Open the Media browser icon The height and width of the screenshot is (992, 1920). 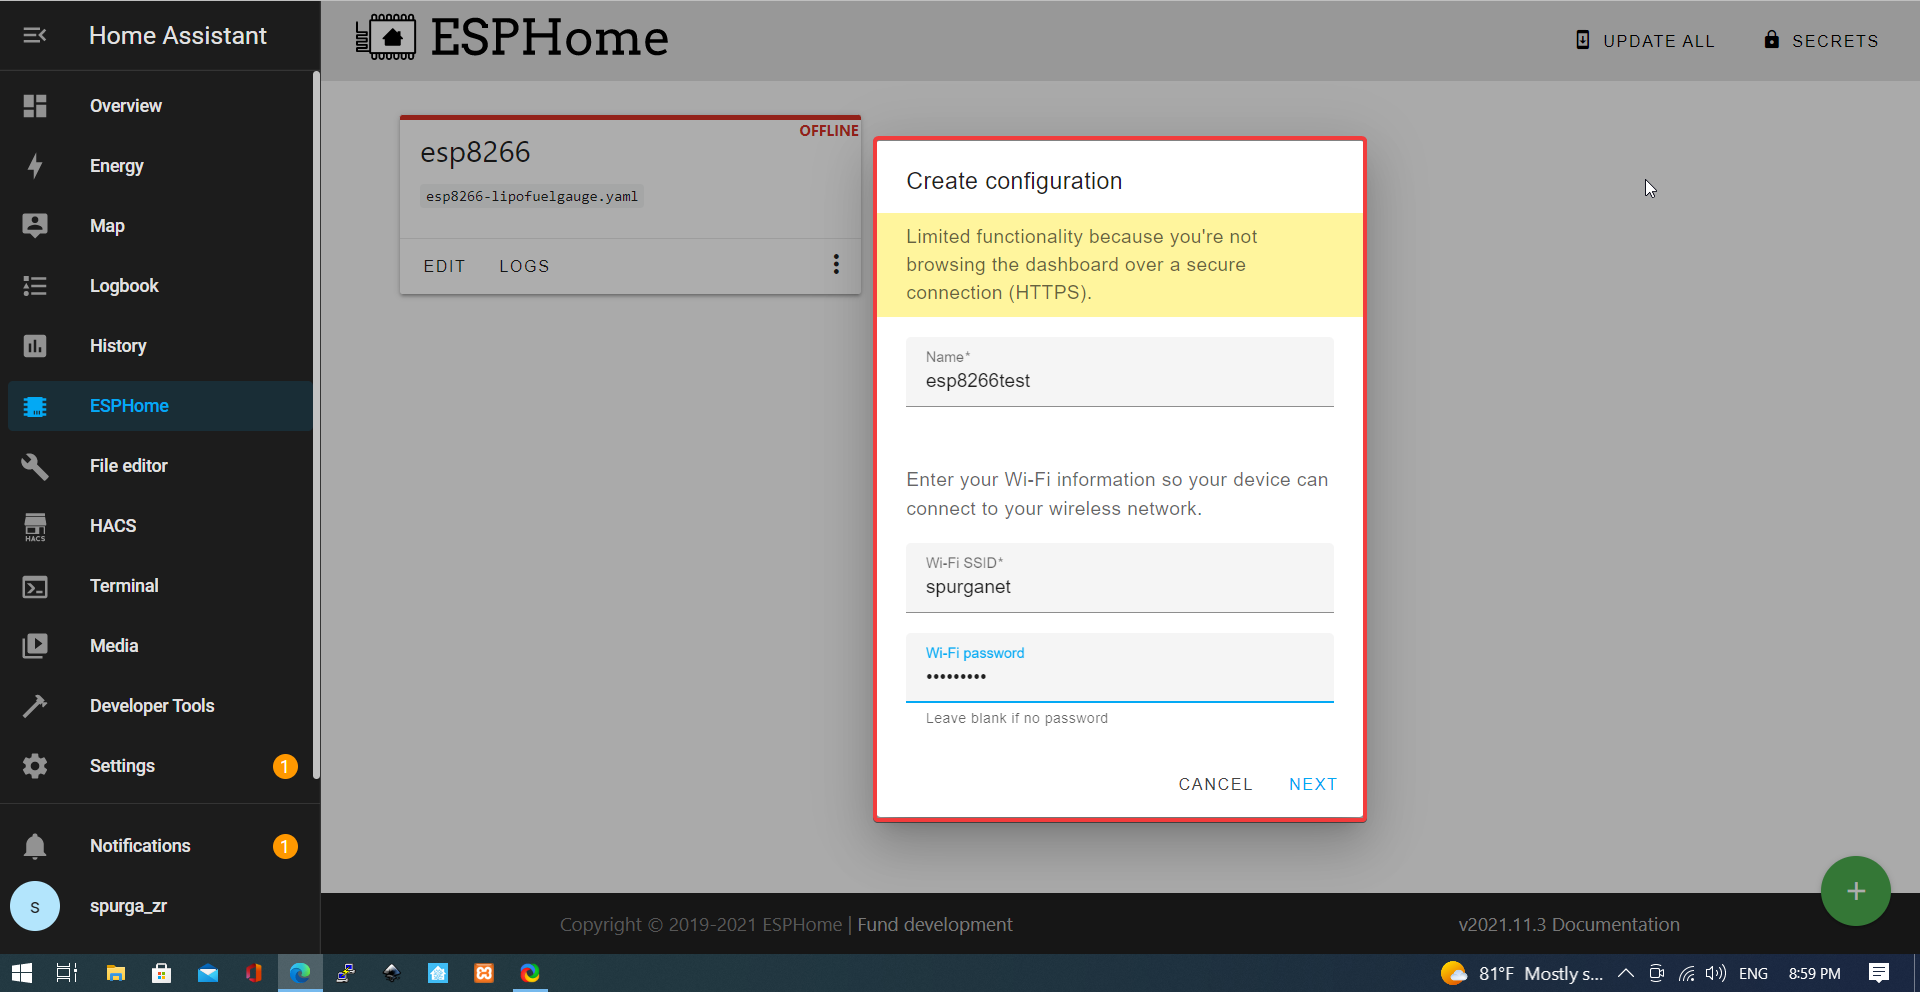tap(35, 645)
